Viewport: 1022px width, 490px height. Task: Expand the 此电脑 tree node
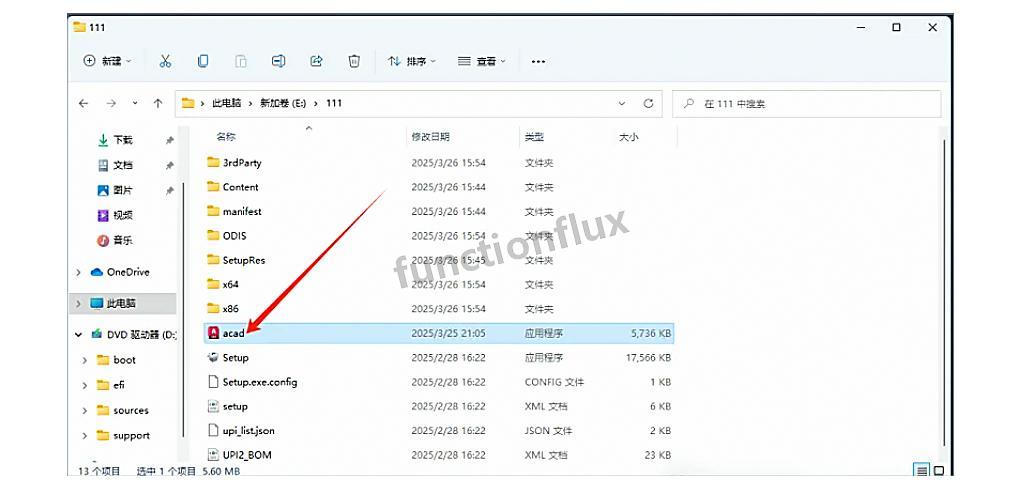click(79, 304)
